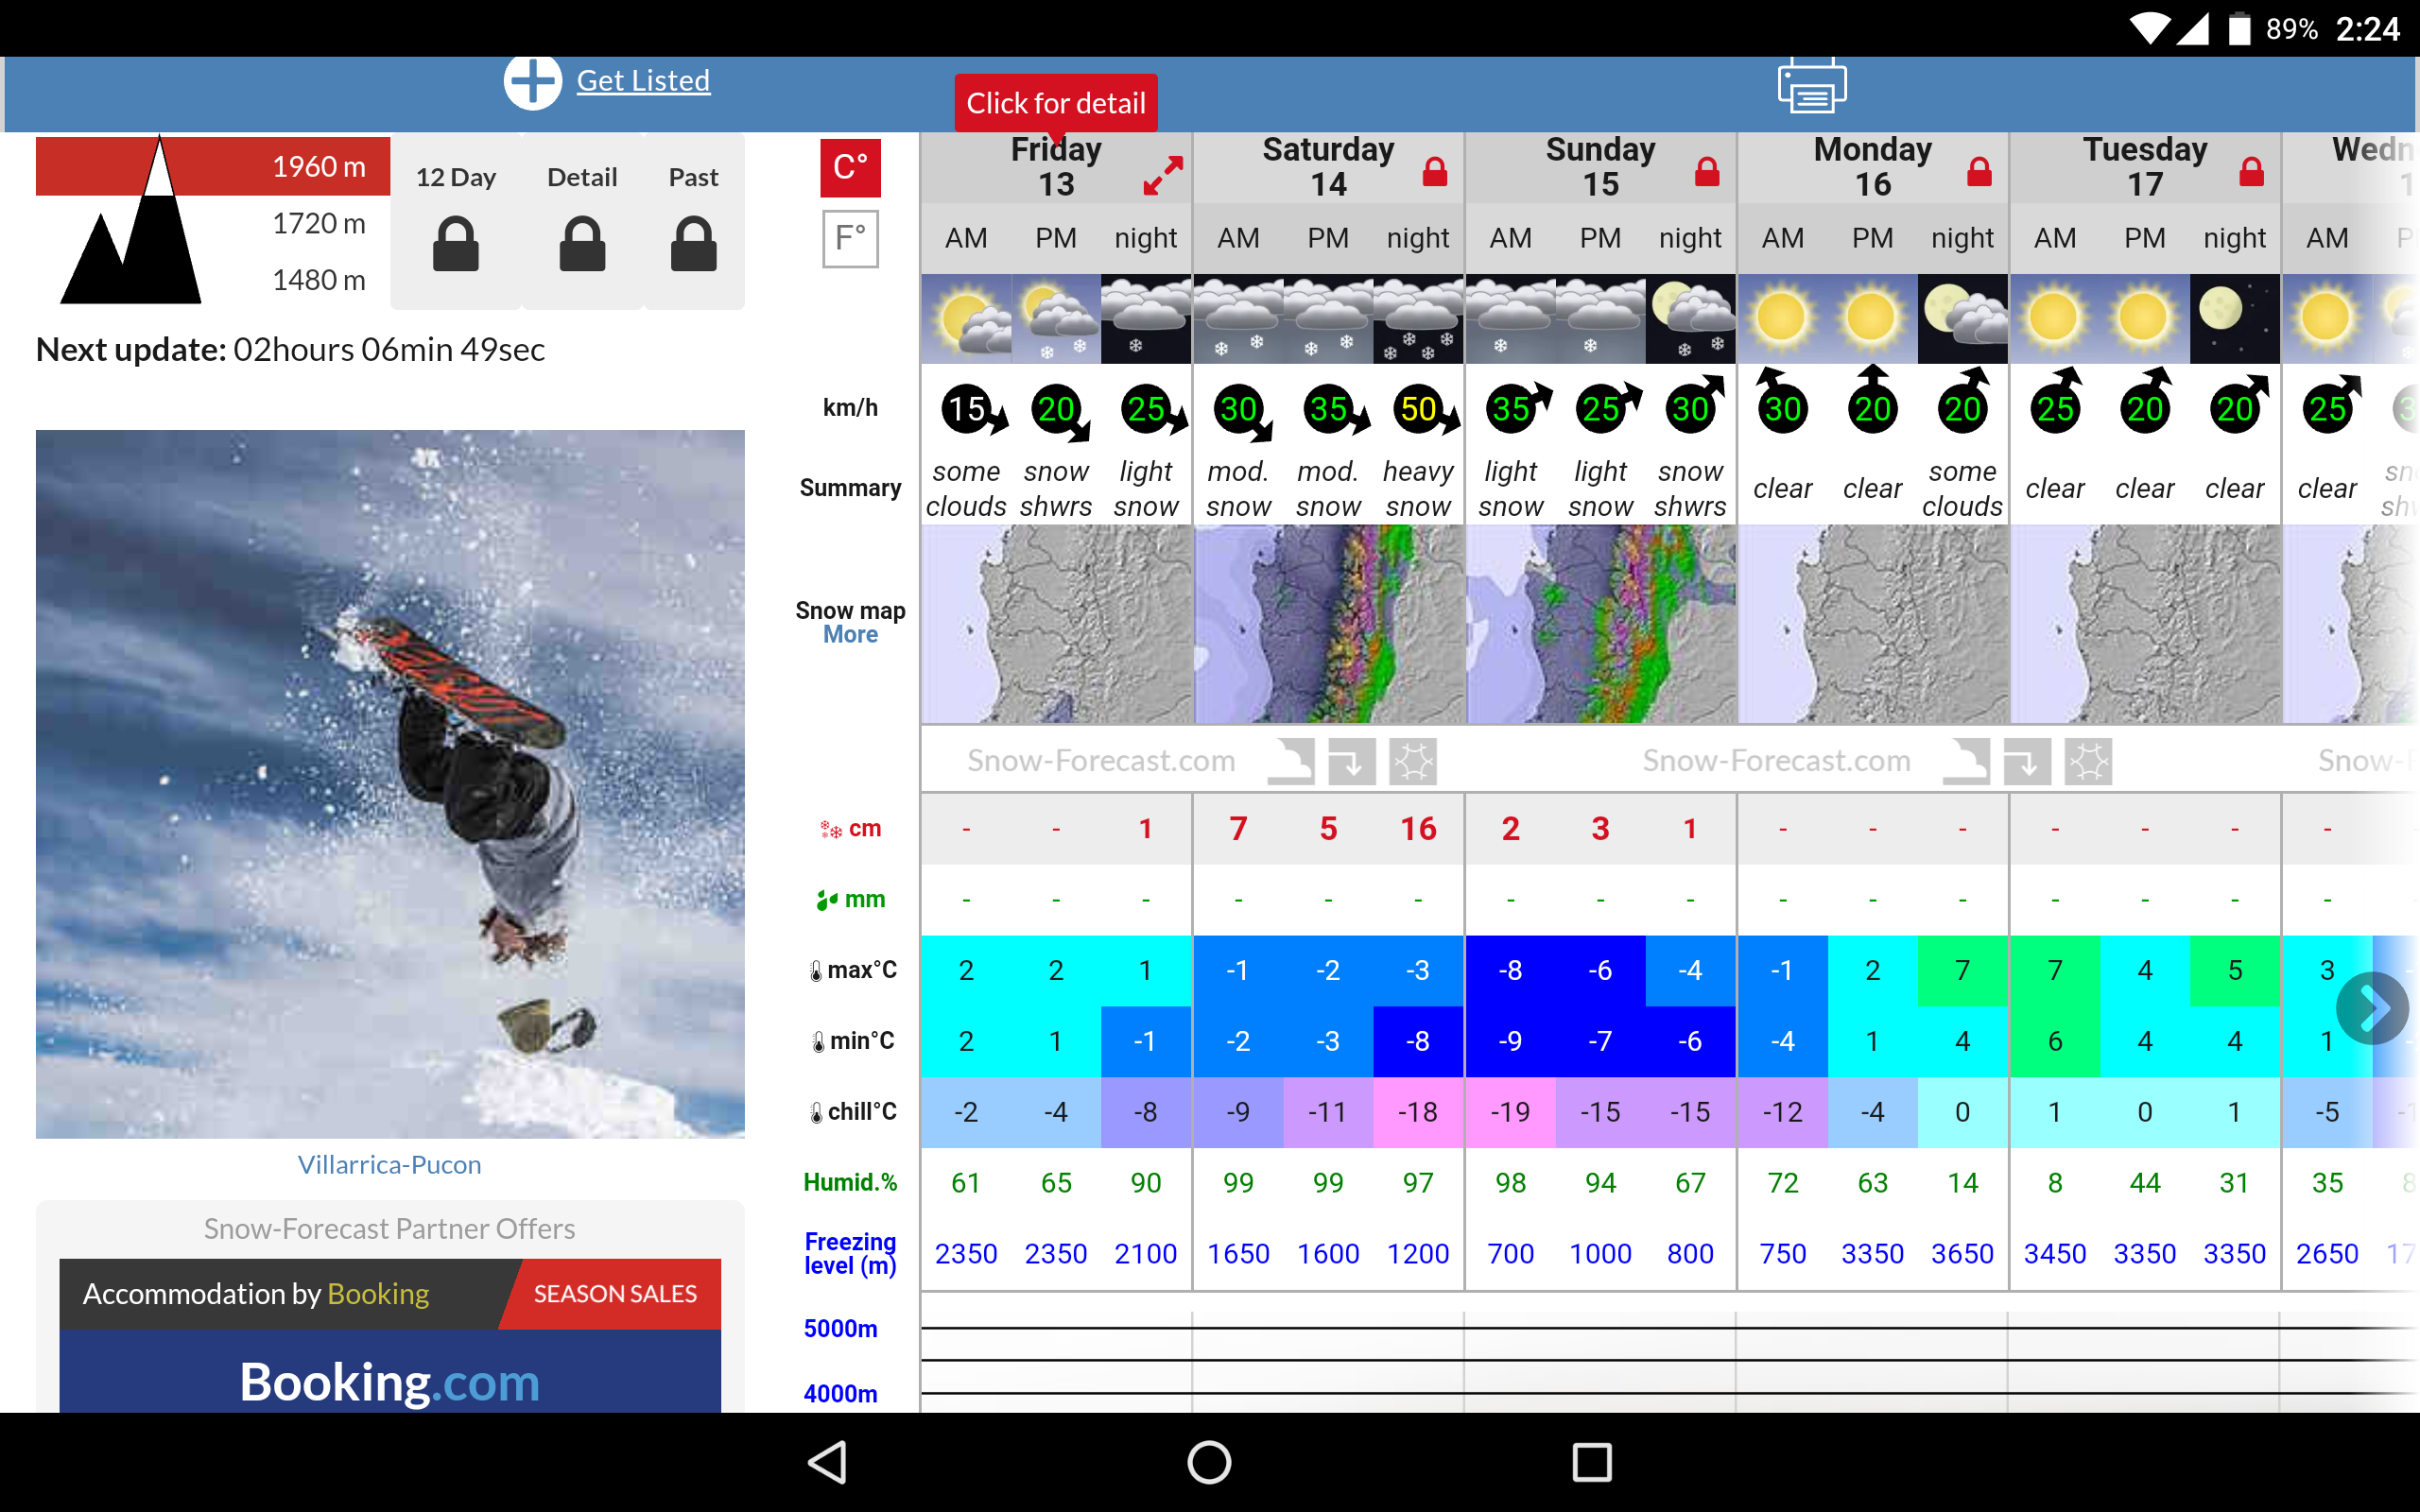Select Celsius temperature unit

(850, 167)
